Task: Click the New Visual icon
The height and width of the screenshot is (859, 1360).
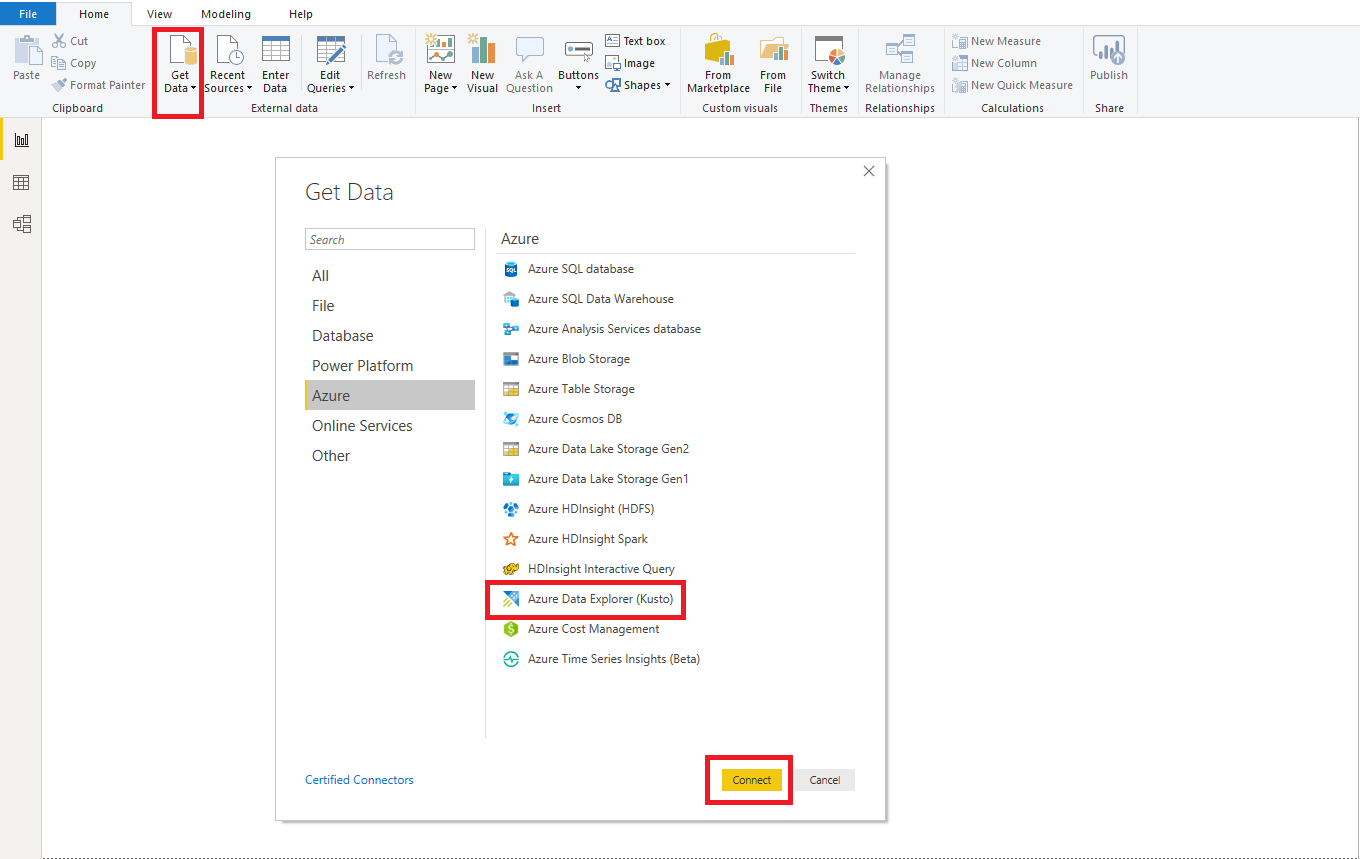Action: 482,62
